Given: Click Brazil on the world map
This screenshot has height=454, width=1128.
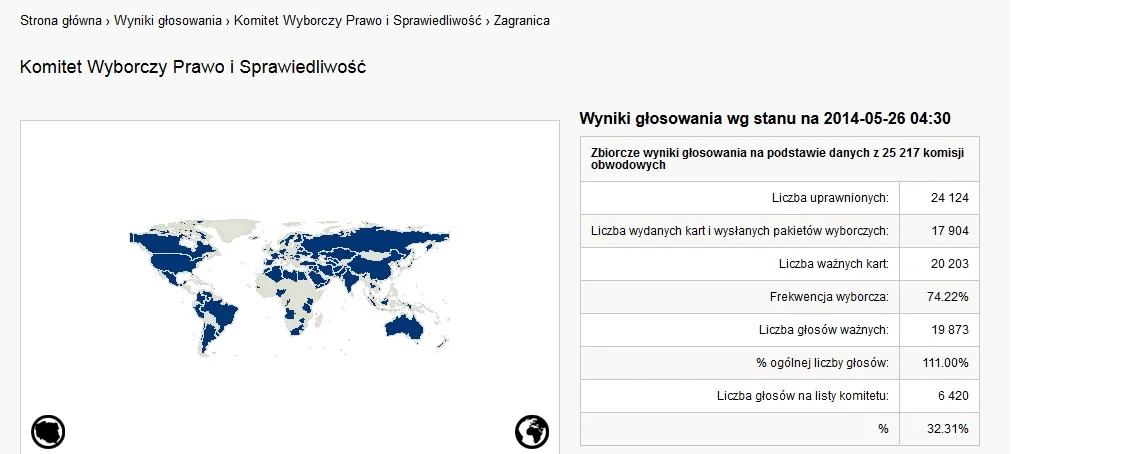Looking at the screenshot, I should (x=220, y=313).
